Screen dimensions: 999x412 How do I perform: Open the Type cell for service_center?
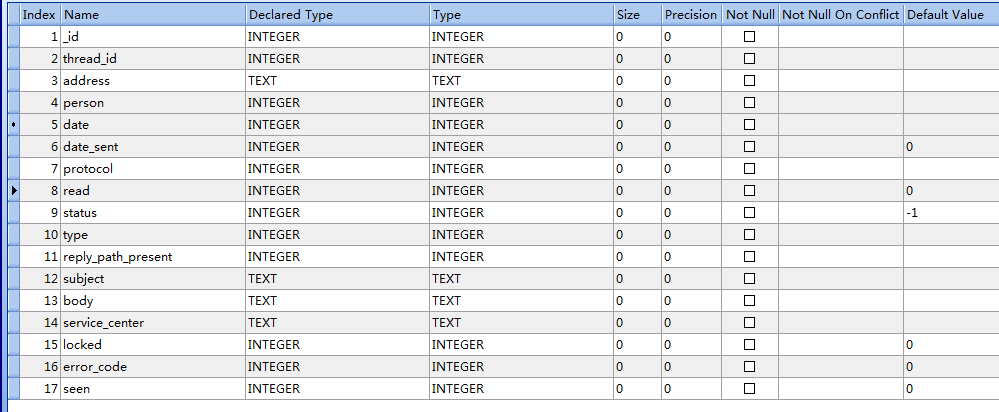521,323
